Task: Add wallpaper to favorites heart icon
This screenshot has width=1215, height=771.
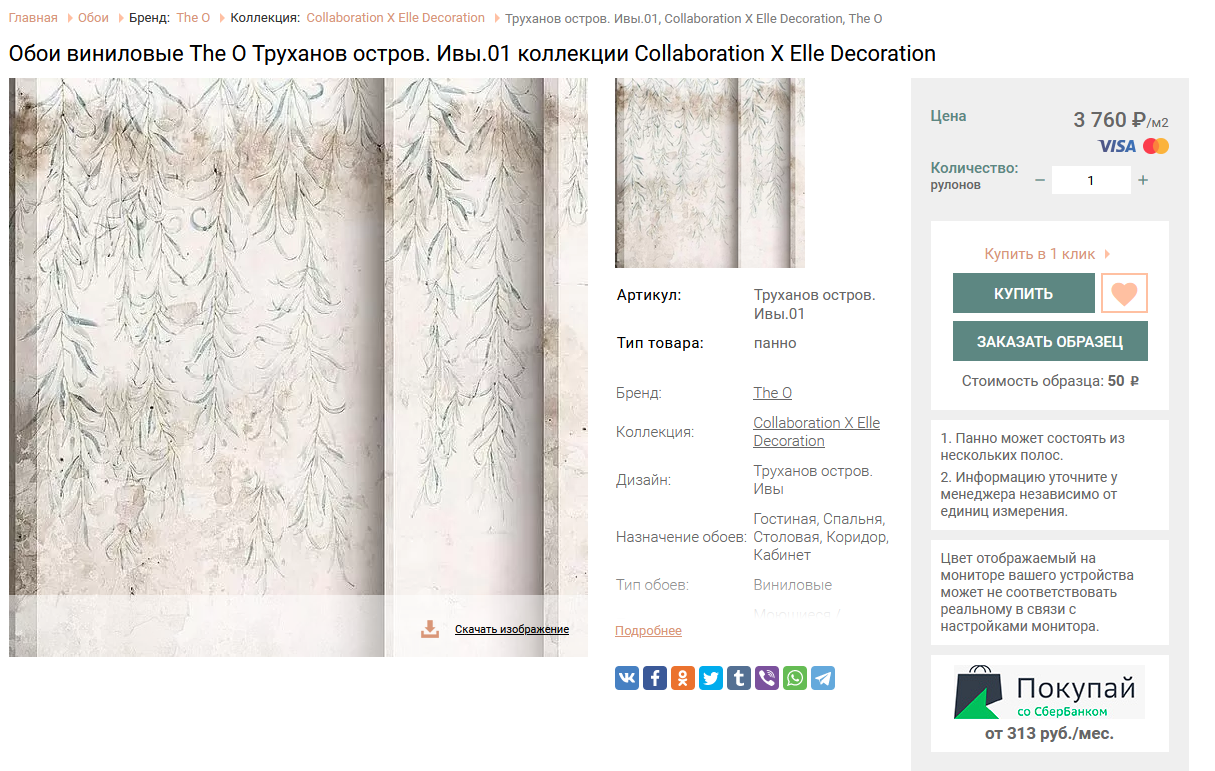Action: [x=1124, y=293]
